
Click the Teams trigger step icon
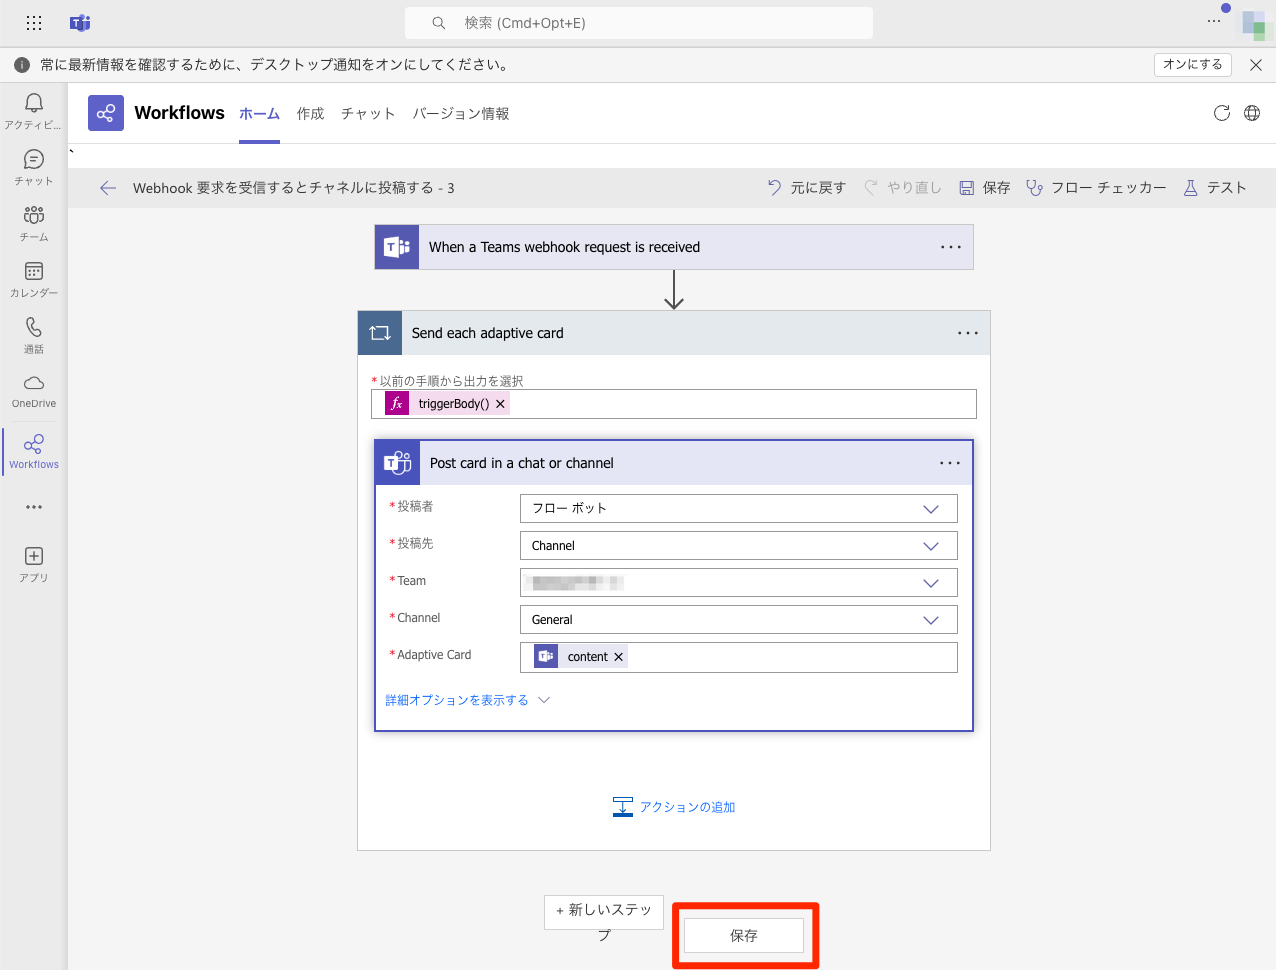pos(397,247)
